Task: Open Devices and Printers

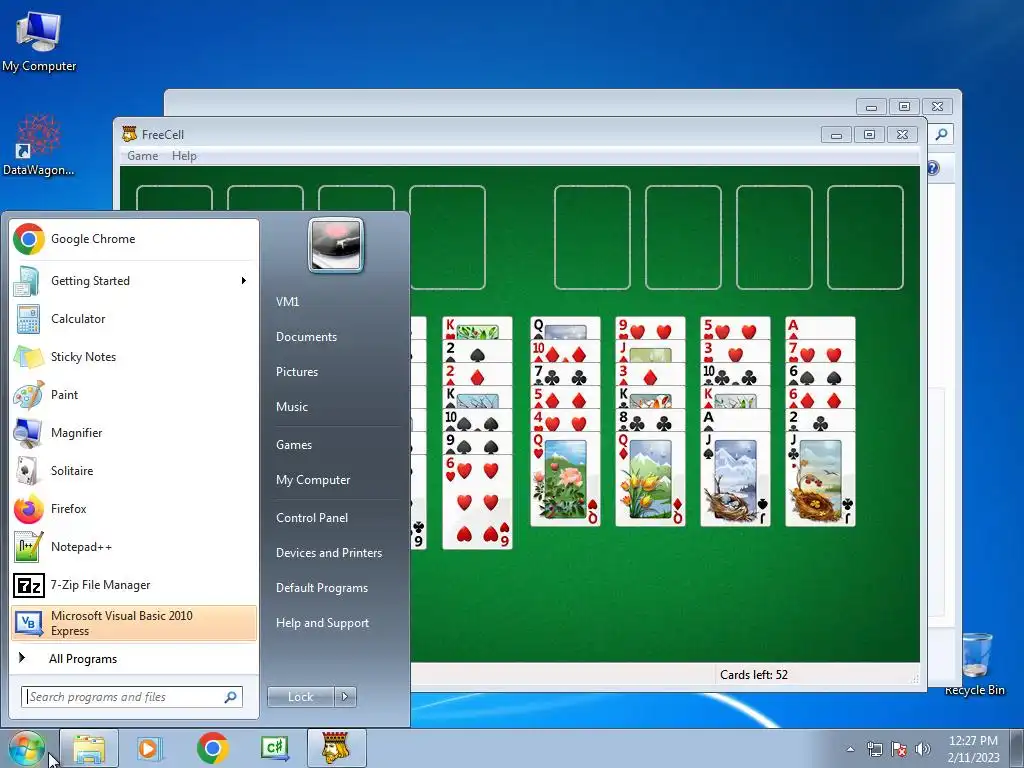Action: click(x=329, y=553)
